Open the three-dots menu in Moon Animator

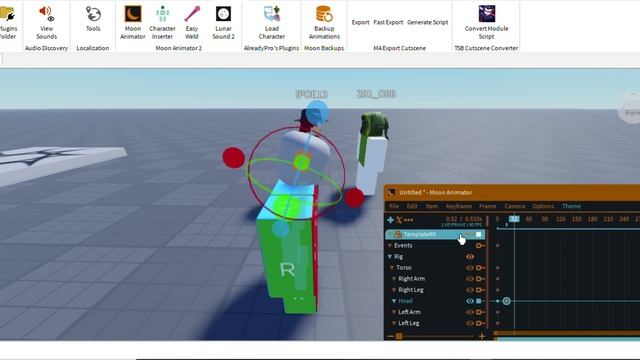pos(408,220)
